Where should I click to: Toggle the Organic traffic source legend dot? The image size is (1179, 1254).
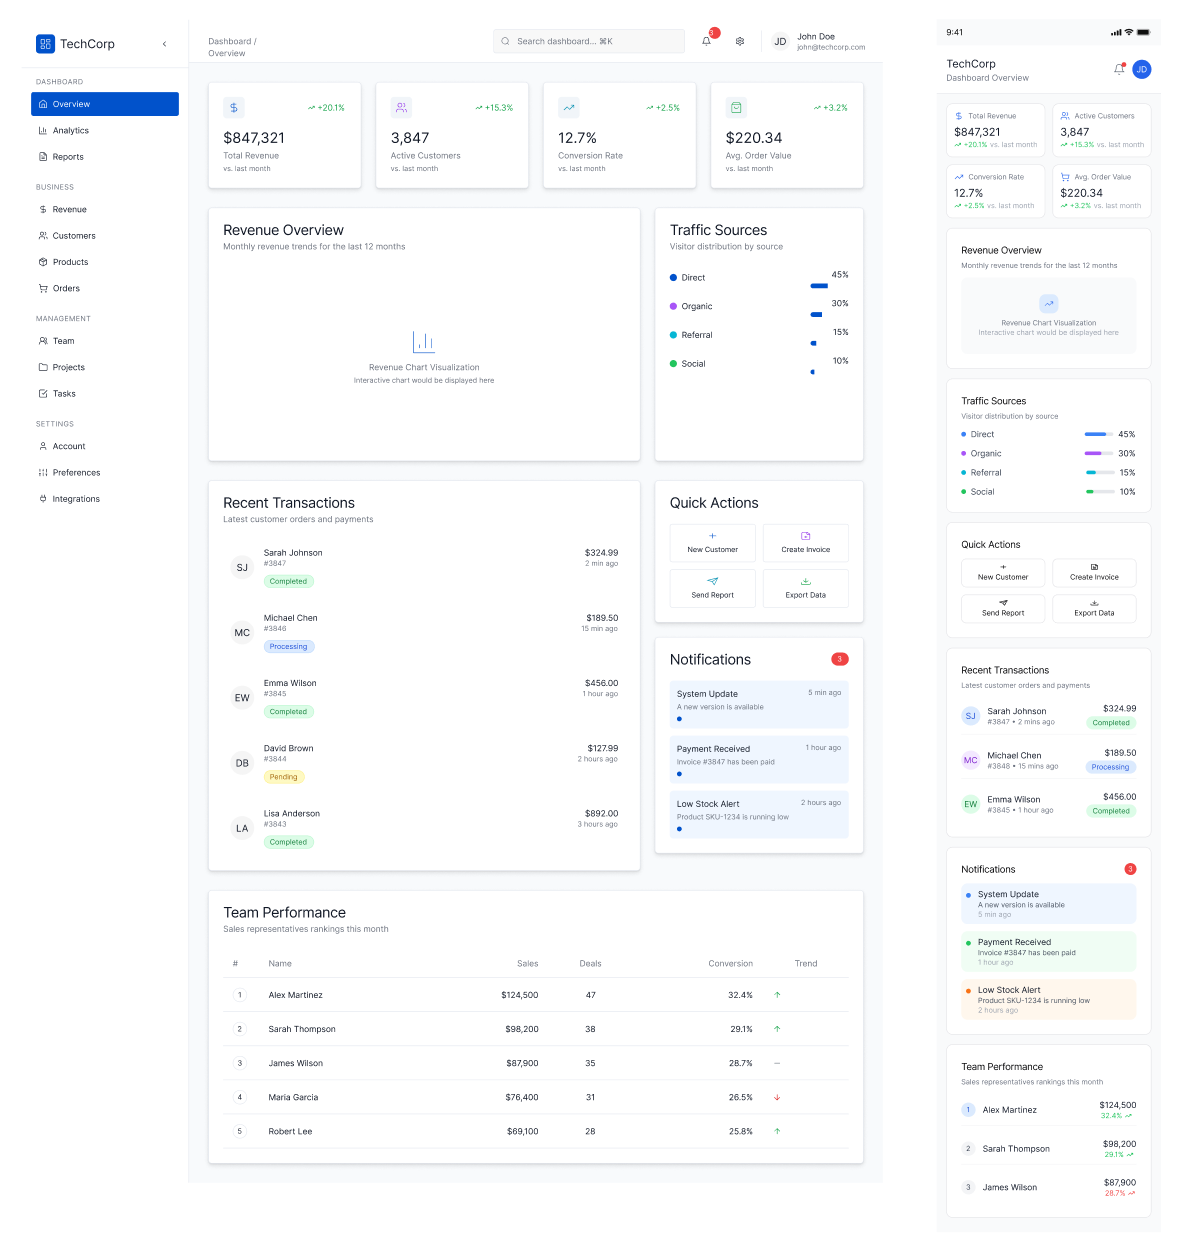coord(675,306)
